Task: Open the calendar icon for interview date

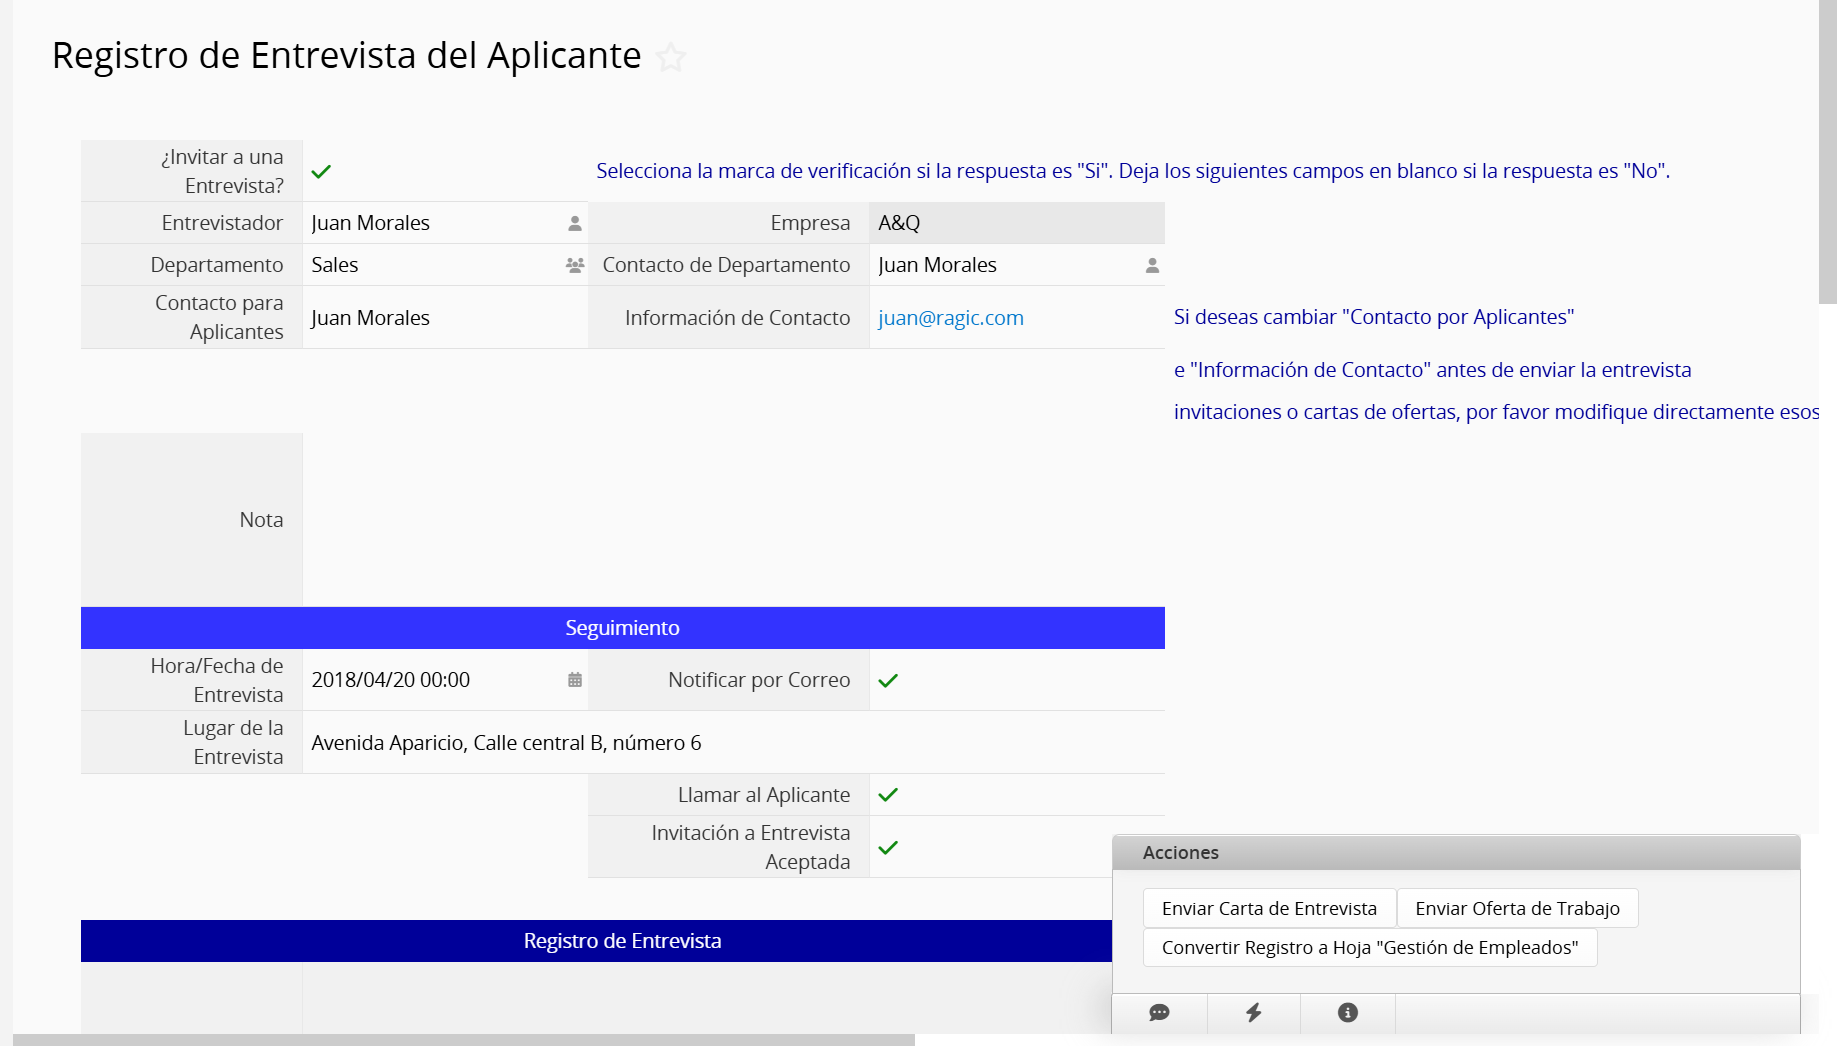Action: [x=575, y=680]
